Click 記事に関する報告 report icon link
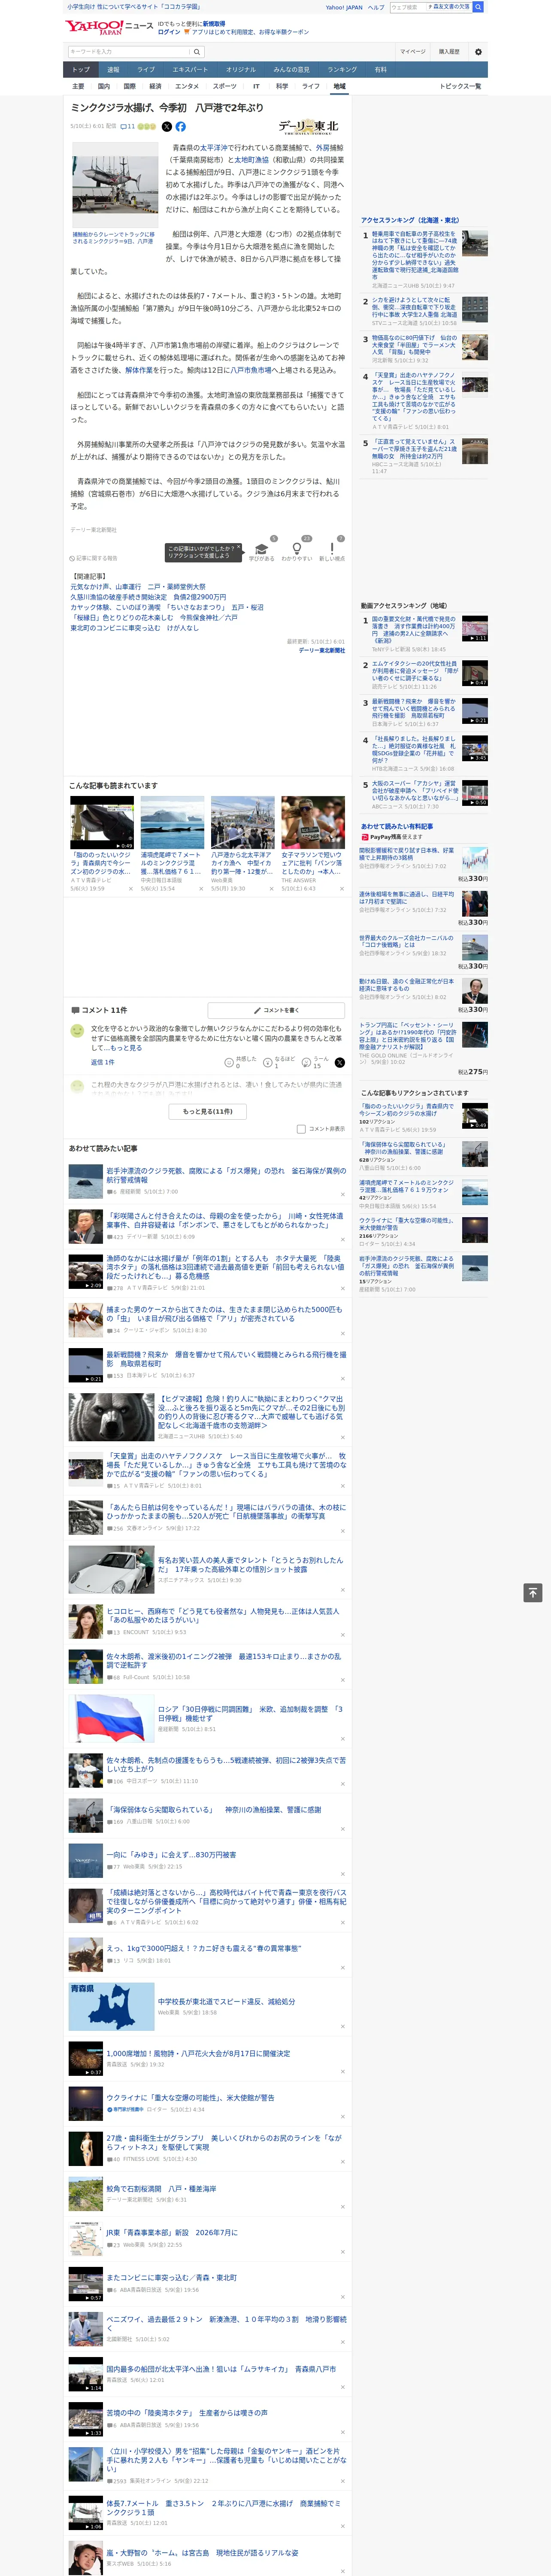The height and width of the screenshot is (2576, 551). (94, 559)
